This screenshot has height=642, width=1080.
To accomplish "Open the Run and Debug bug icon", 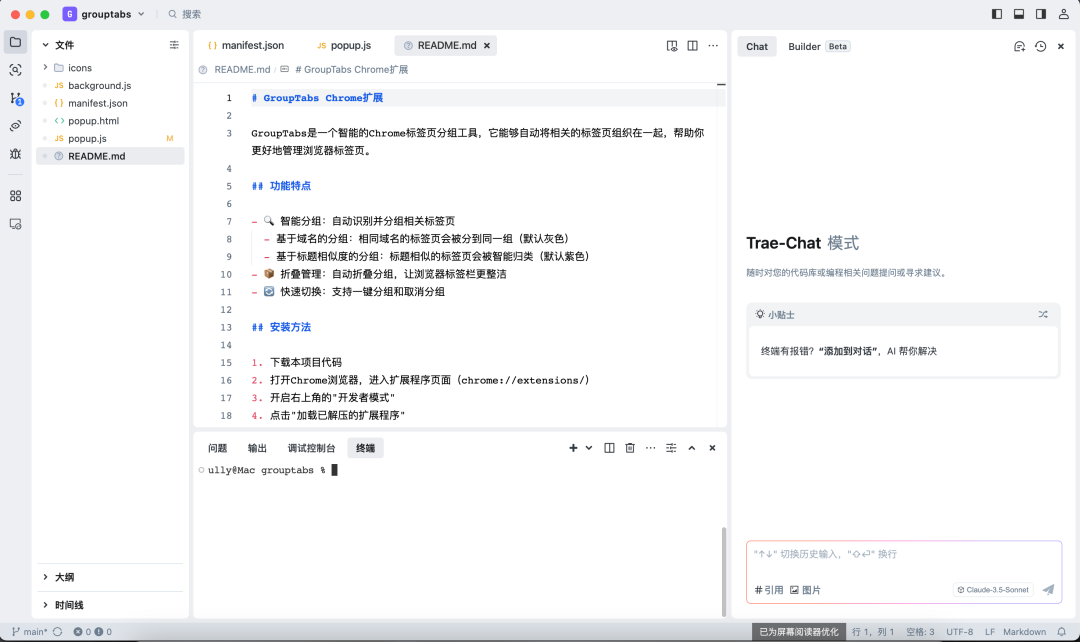I will [x=15, y=154].
